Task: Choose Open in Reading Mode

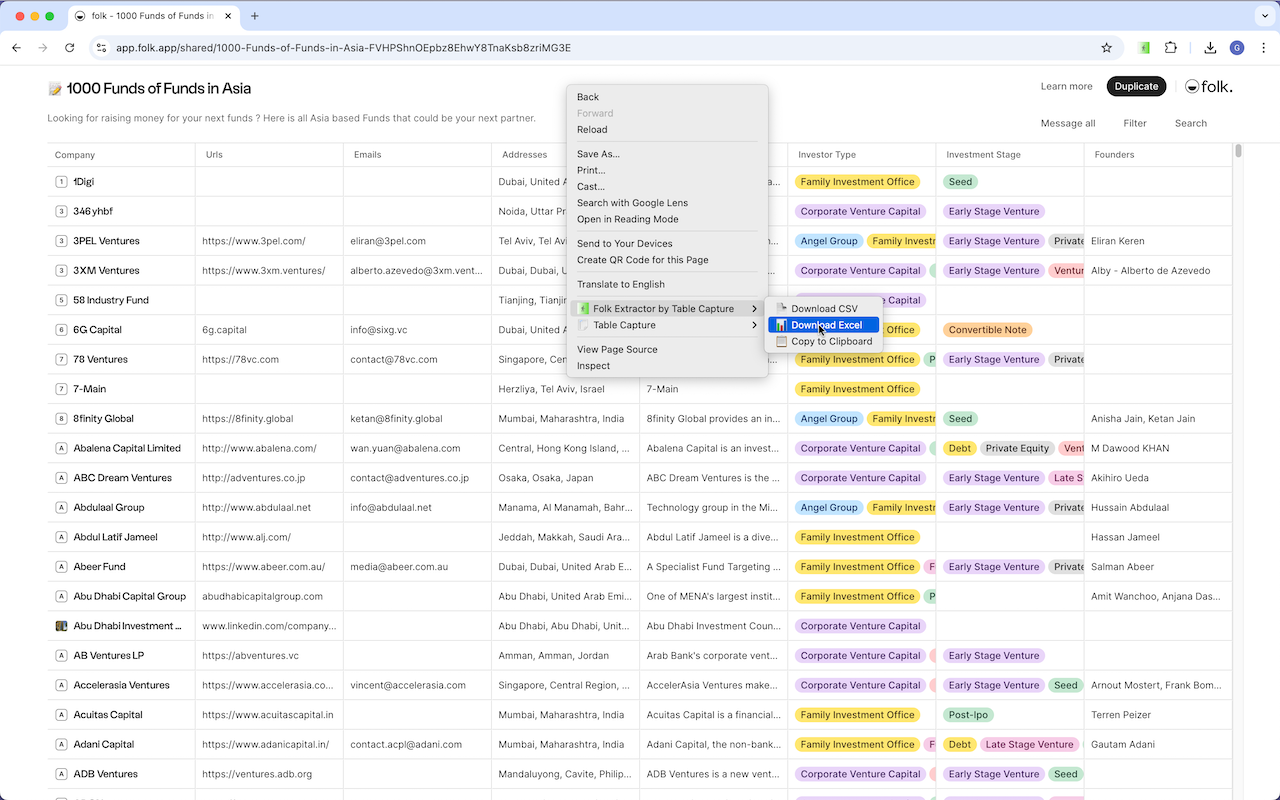Action: coord(667,219)
